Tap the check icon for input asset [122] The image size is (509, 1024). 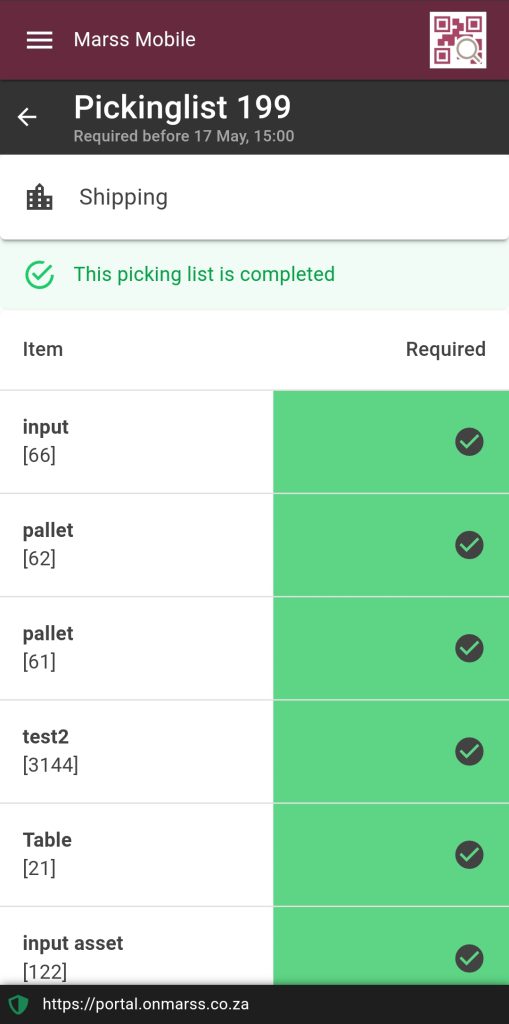point(469,958)
